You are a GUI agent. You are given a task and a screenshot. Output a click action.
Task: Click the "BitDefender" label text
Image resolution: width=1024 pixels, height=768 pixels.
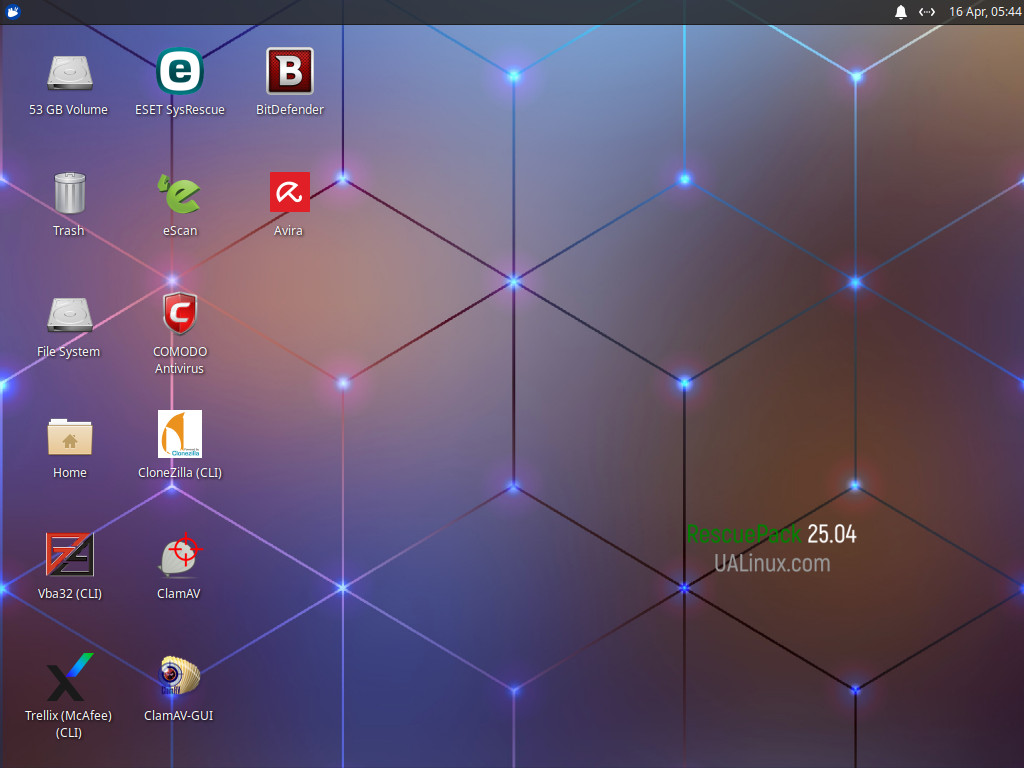[x=289, y=110]
